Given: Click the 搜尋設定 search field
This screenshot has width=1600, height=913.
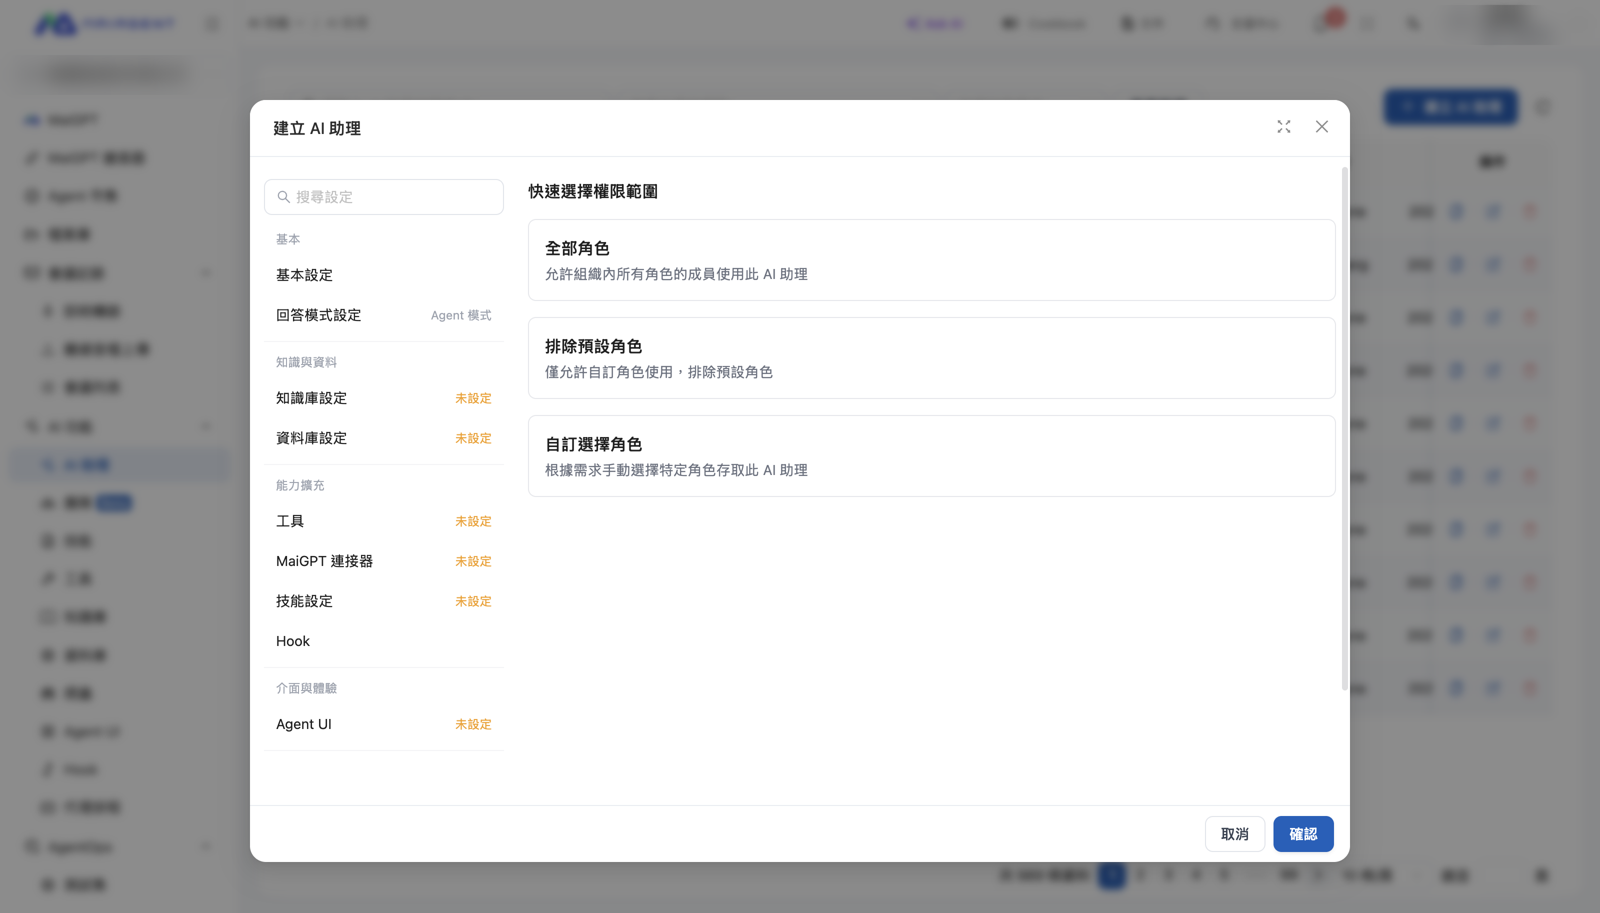Looking at the screenshot, I should [x=384, y=197].
